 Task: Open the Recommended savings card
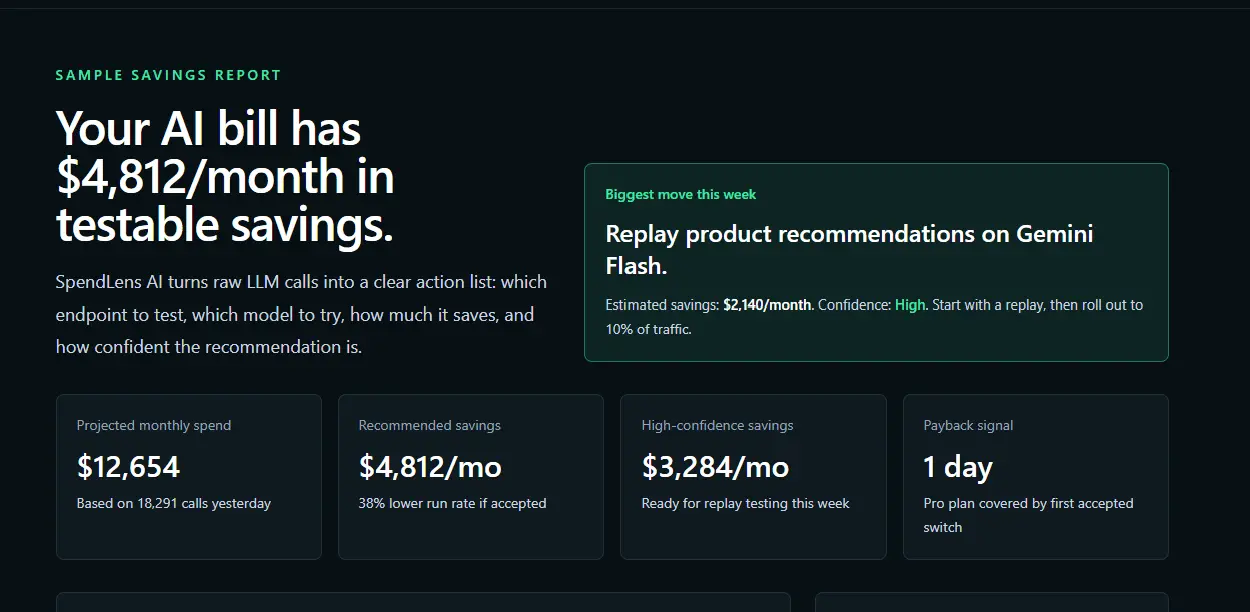pos(471,477)
